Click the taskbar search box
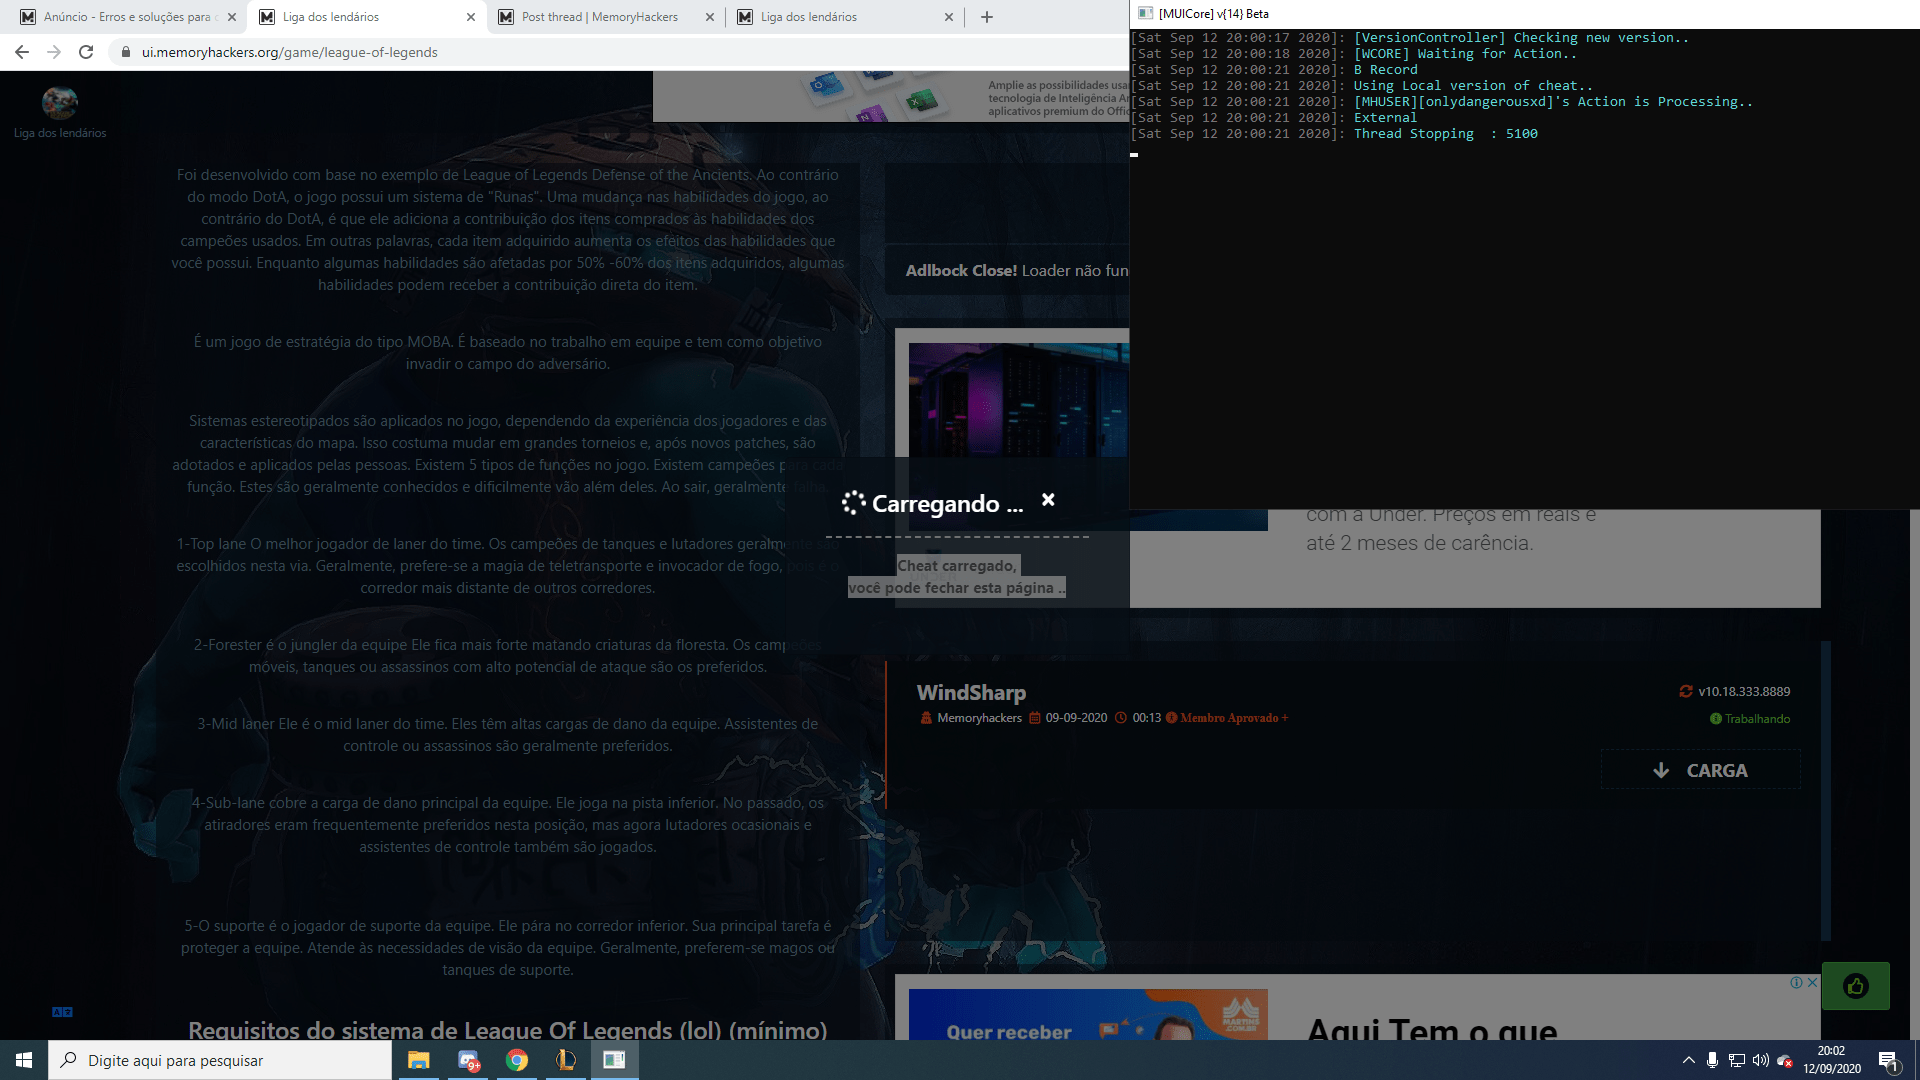Image resolution: width=1920 pixels, height=1080 pixels. [x=220, y=1060]
